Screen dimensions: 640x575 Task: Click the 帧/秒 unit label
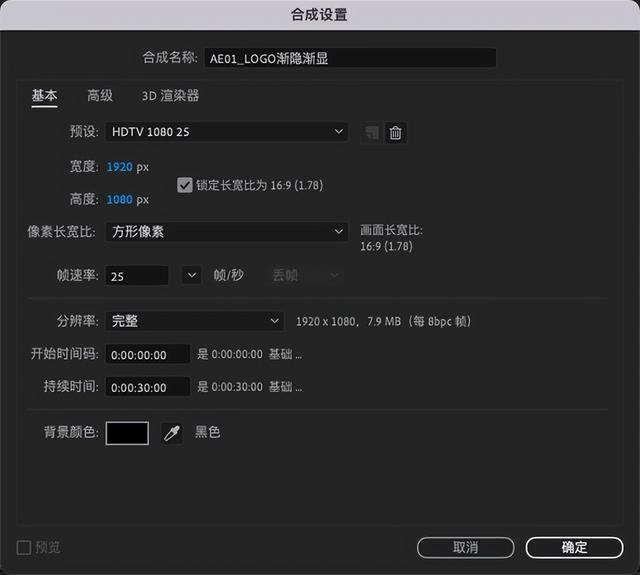[x=228, y=275]
